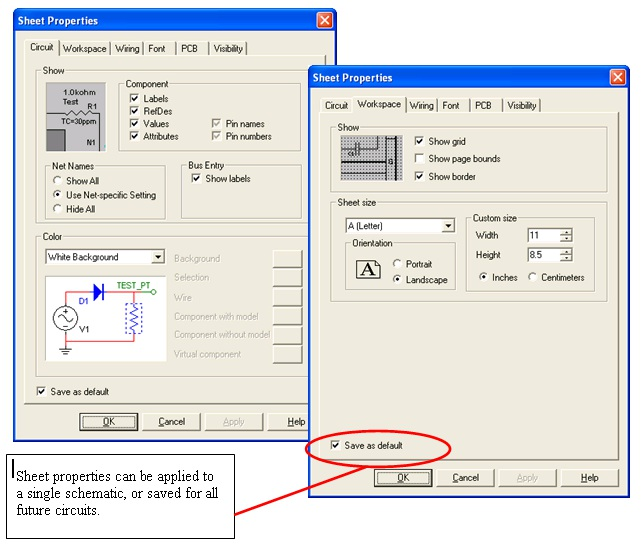644x549 pixels.
Task: Open the A (Letter) sheet size dropdown
Action: click(x=448, y=226)
